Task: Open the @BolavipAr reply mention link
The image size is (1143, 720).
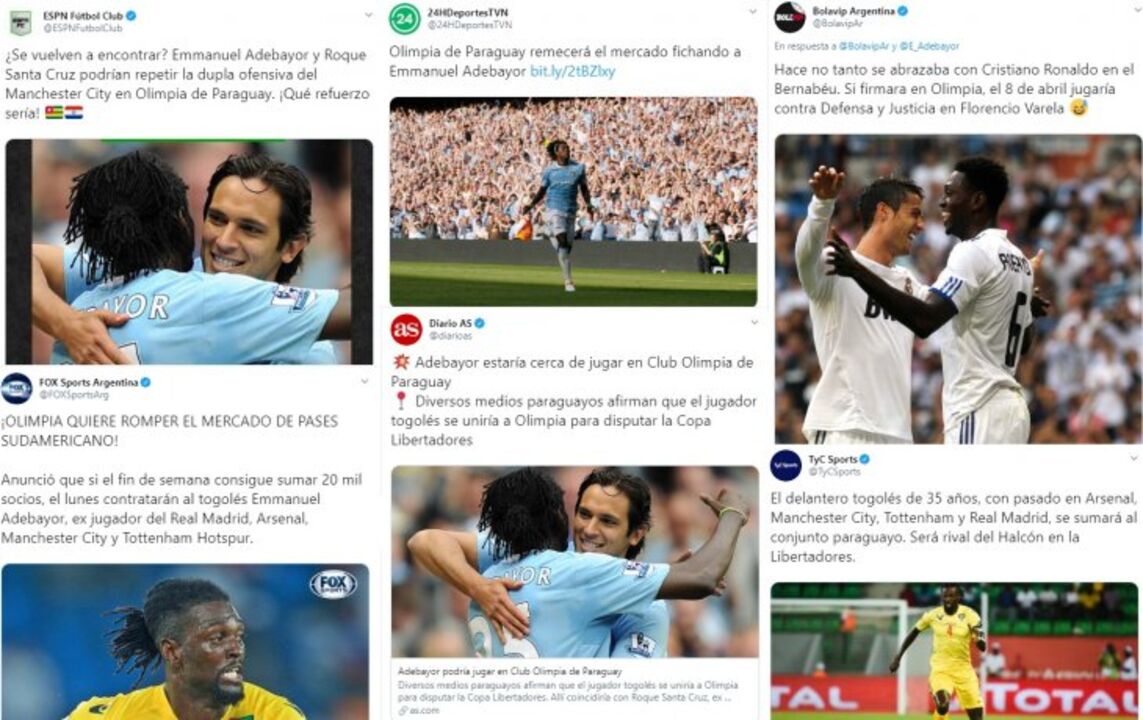Action: [x=863, y=46]
